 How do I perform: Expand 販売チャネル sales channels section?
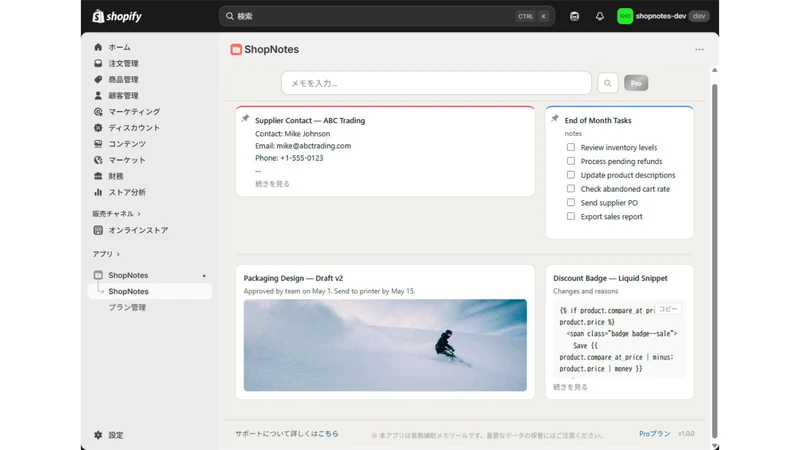(x=116, y=214)
